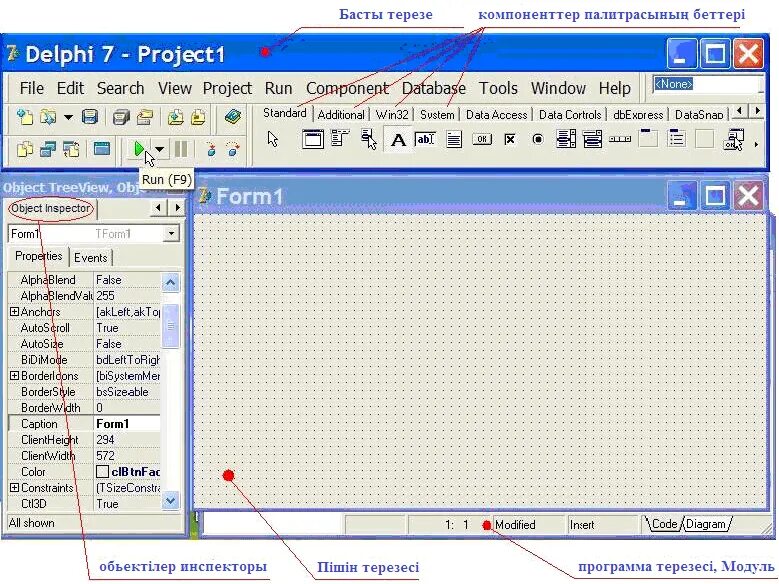This screenshot has height=584, width=779.
Task: Select the ScrollBar component icon
Action: click(x=620, y=139)
